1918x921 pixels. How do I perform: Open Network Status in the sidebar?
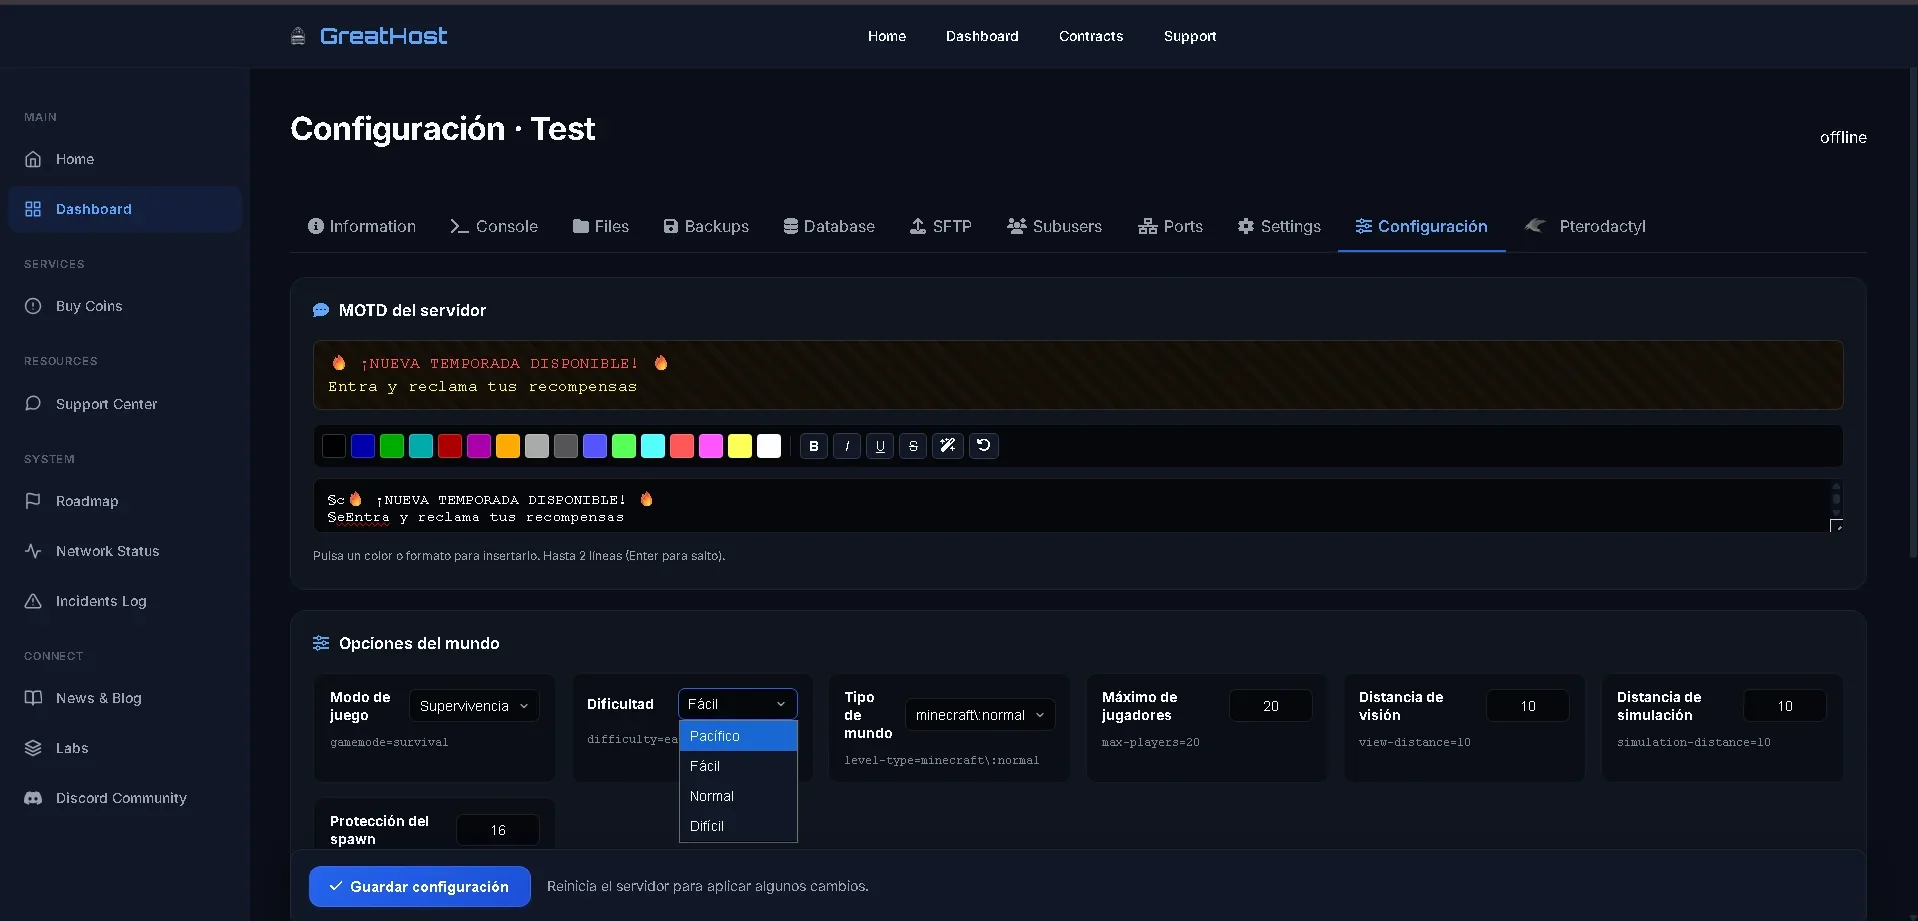click(107, 551)
